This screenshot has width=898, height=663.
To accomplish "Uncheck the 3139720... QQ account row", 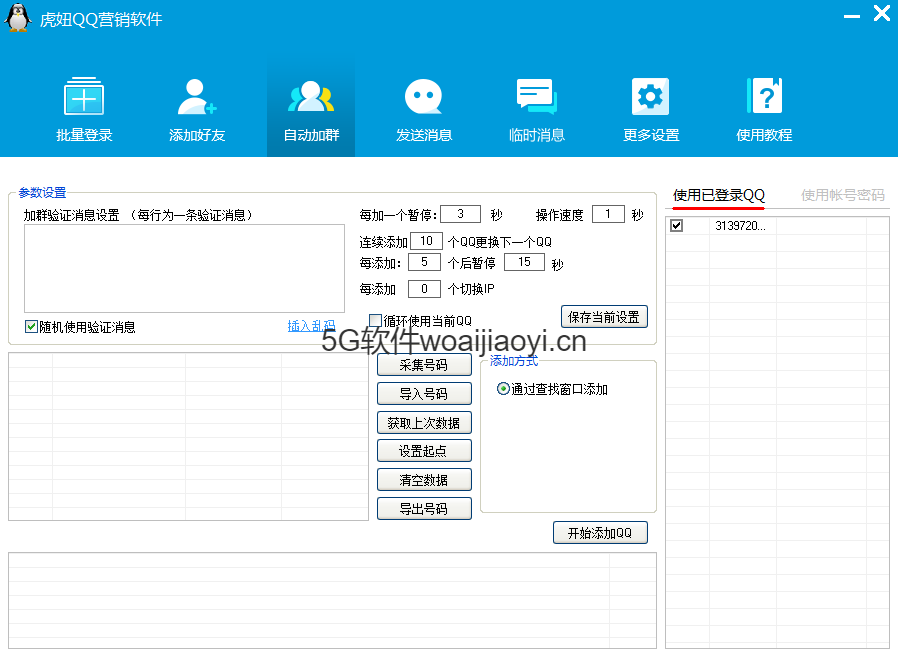I will (676, 226).
